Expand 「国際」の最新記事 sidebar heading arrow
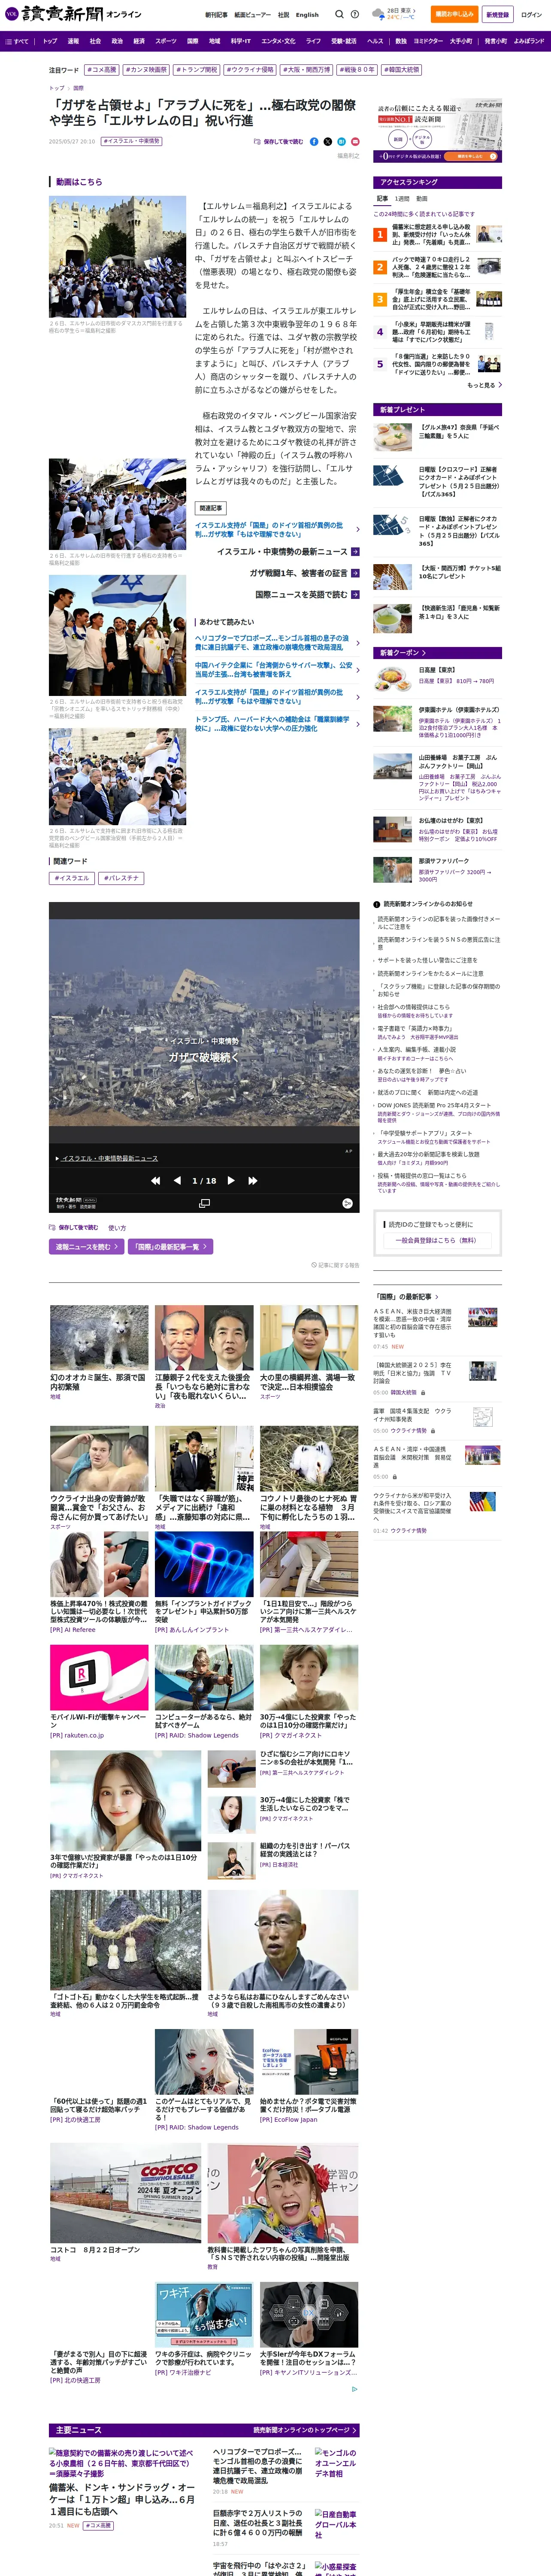Image resolution: width=551 pixels, height=2576 pixels. click(437, 1297)
